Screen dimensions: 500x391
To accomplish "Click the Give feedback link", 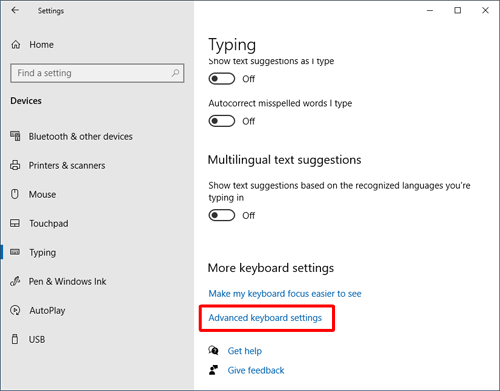I will [256, 370].
